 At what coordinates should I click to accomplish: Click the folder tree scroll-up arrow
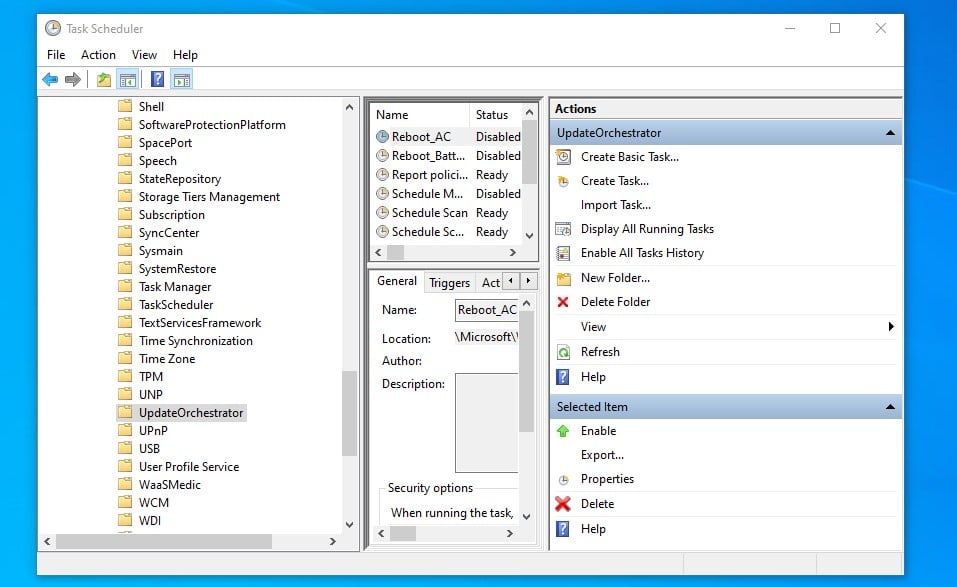pos(349,107)
